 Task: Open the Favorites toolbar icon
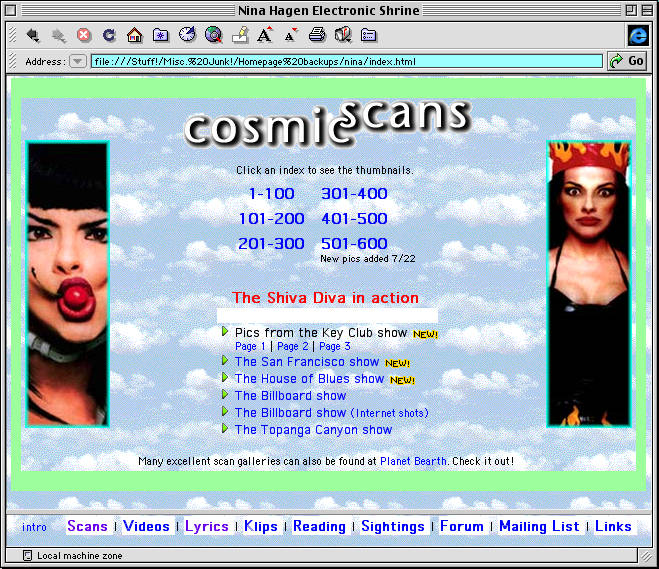[x=160, y=35]
